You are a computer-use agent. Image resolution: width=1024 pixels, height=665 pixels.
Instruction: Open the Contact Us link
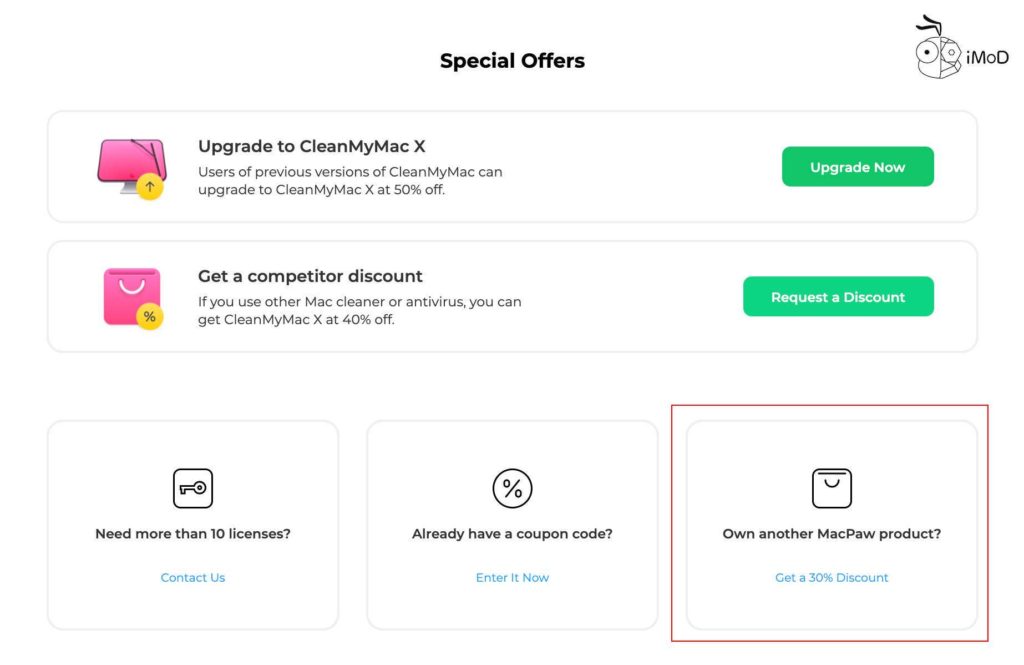pos(193,577)
